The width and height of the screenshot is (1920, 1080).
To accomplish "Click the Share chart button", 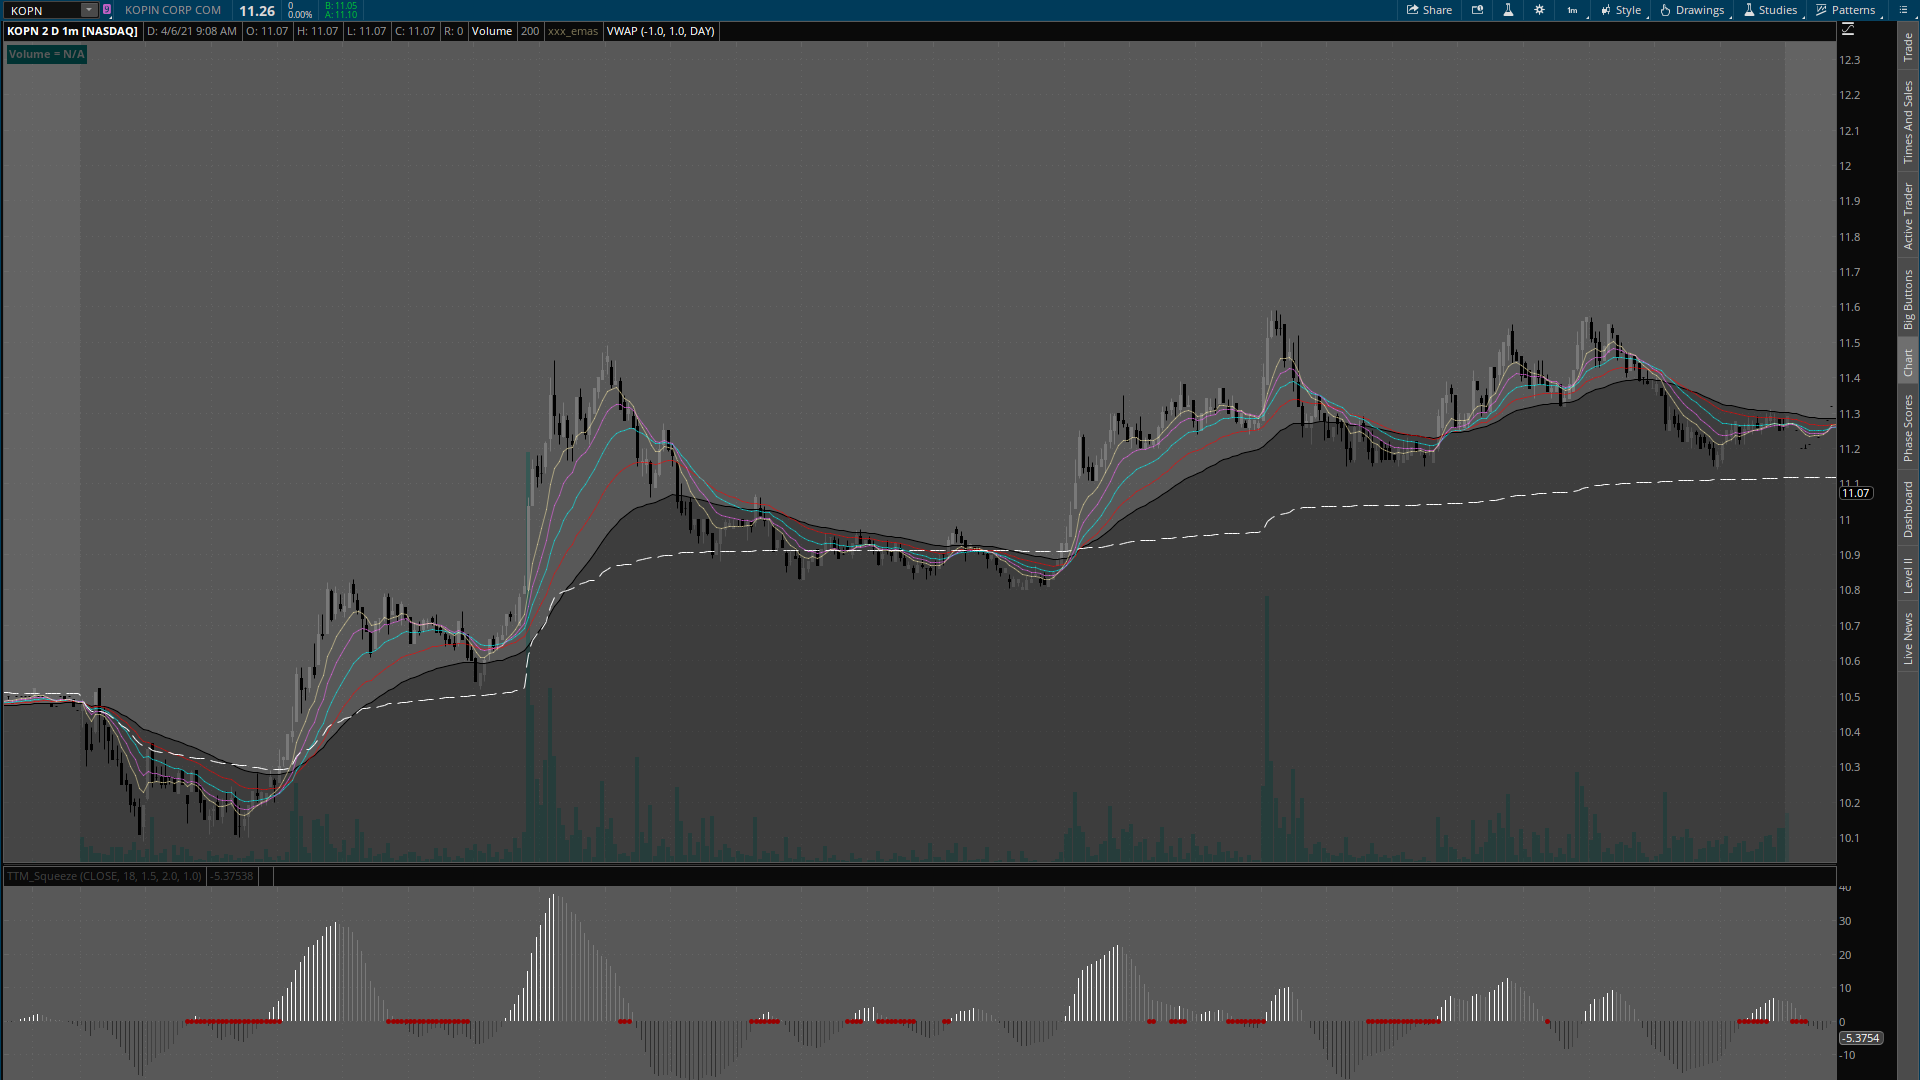I will pos(1429,10).
